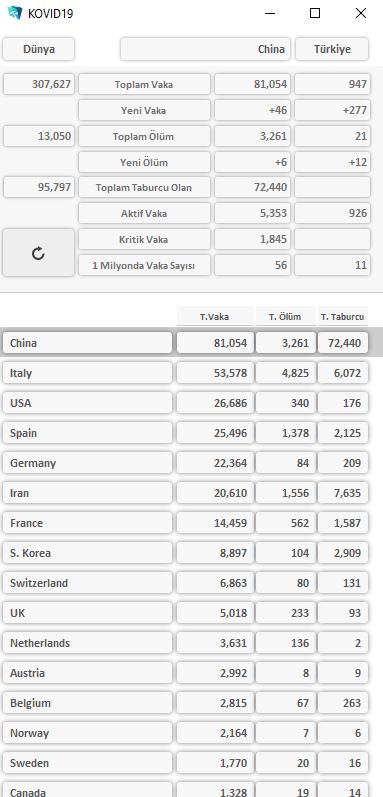The image size is (383, 797).
Task: Select the Türkiye button
Action: [332, 49]
